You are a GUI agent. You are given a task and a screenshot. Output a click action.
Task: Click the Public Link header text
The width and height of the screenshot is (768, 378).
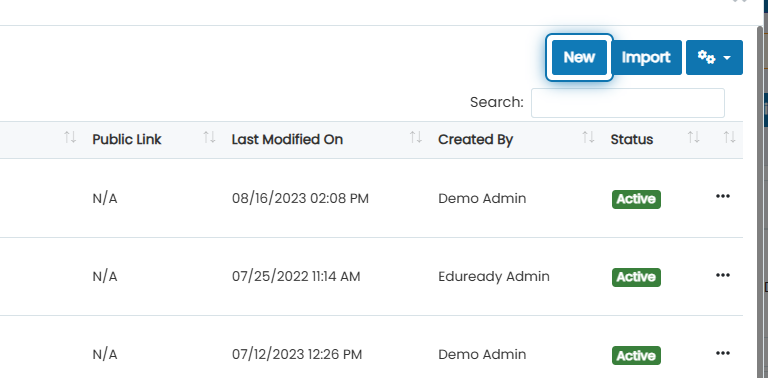[x=127, y=140]
